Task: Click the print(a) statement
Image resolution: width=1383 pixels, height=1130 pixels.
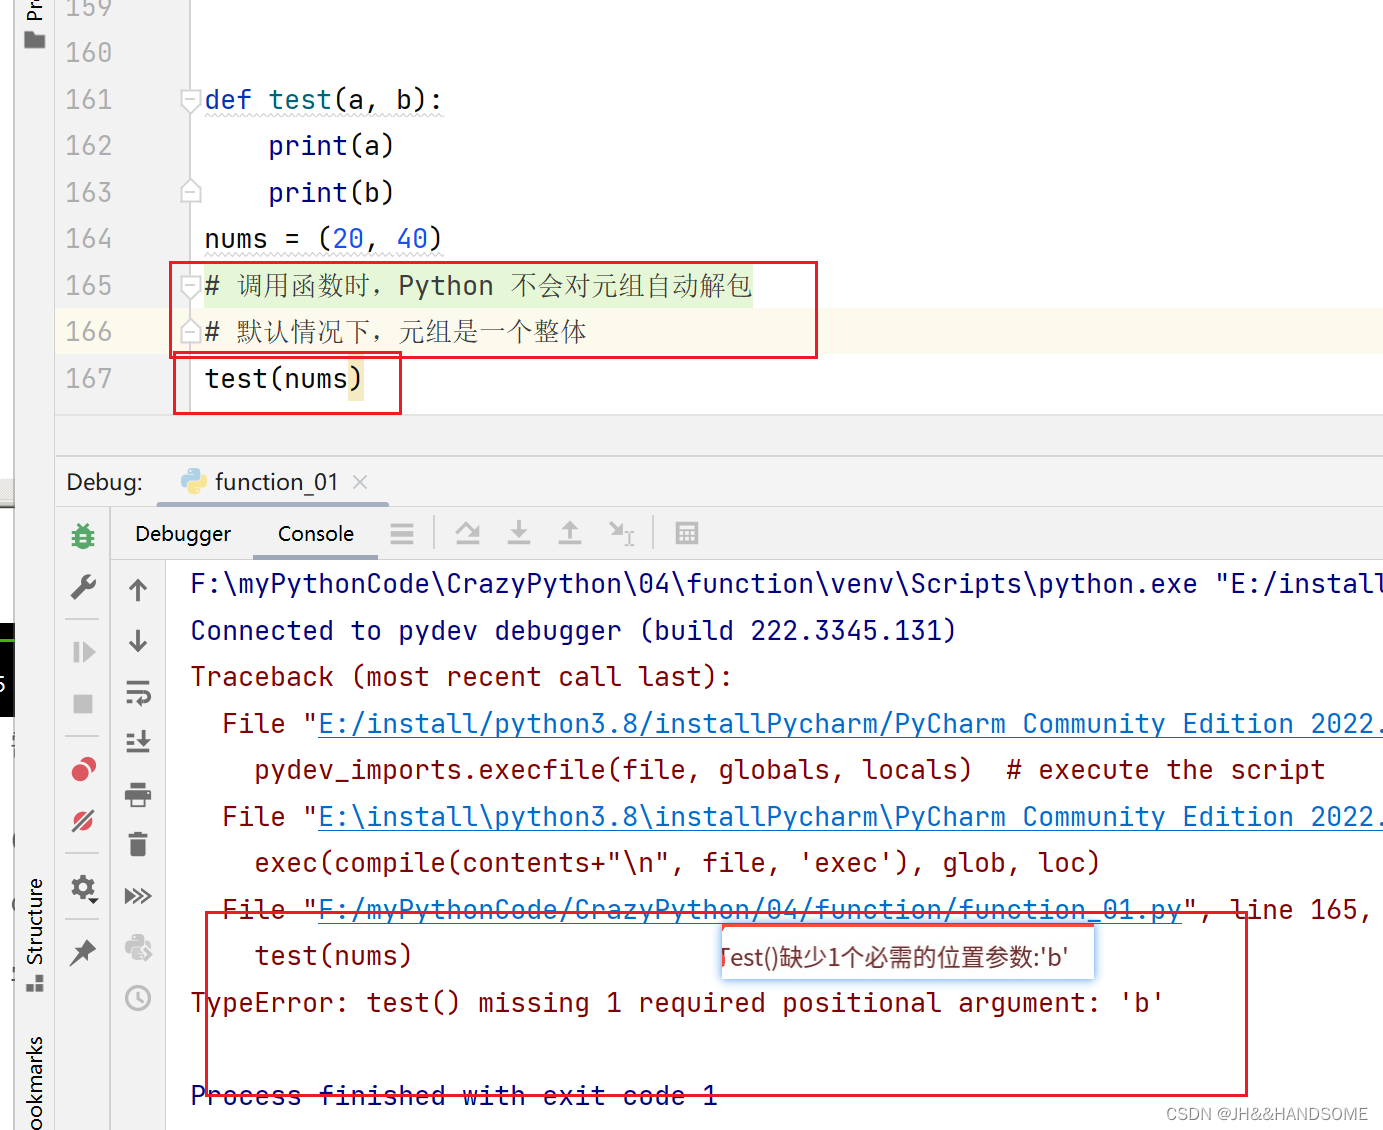Action: click(x=331, y=146)
